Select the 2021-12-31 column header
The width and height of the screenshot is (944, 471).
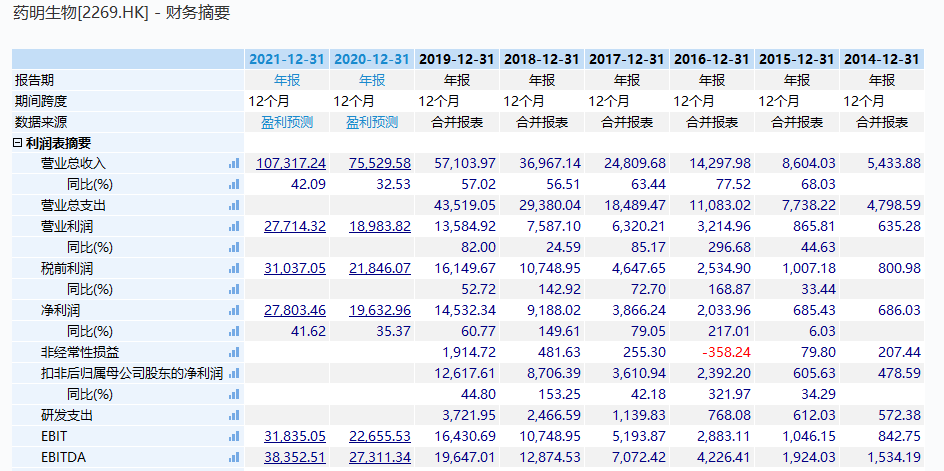tap(287, 59)
